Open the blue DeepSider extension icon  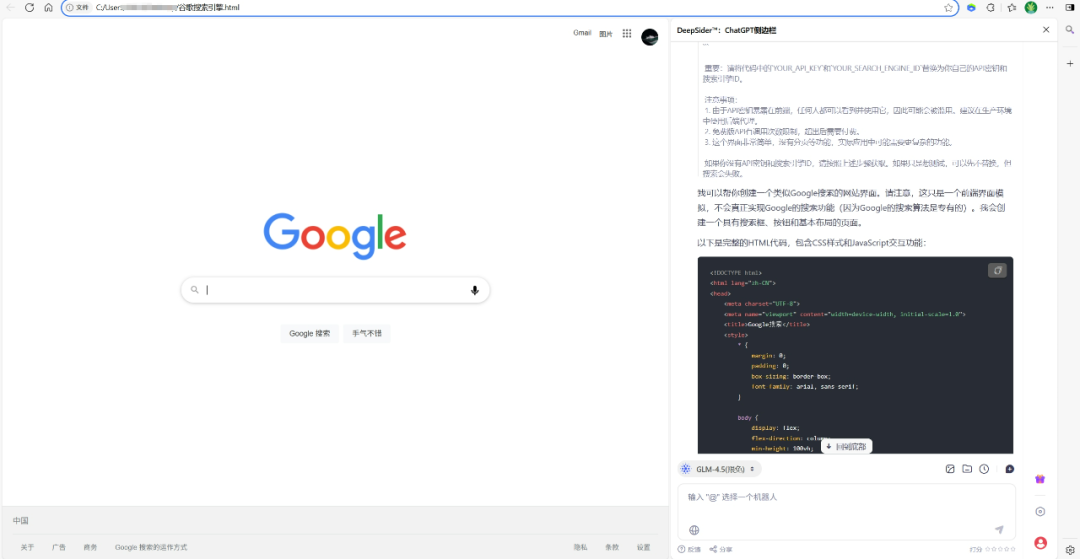(971, 8)
